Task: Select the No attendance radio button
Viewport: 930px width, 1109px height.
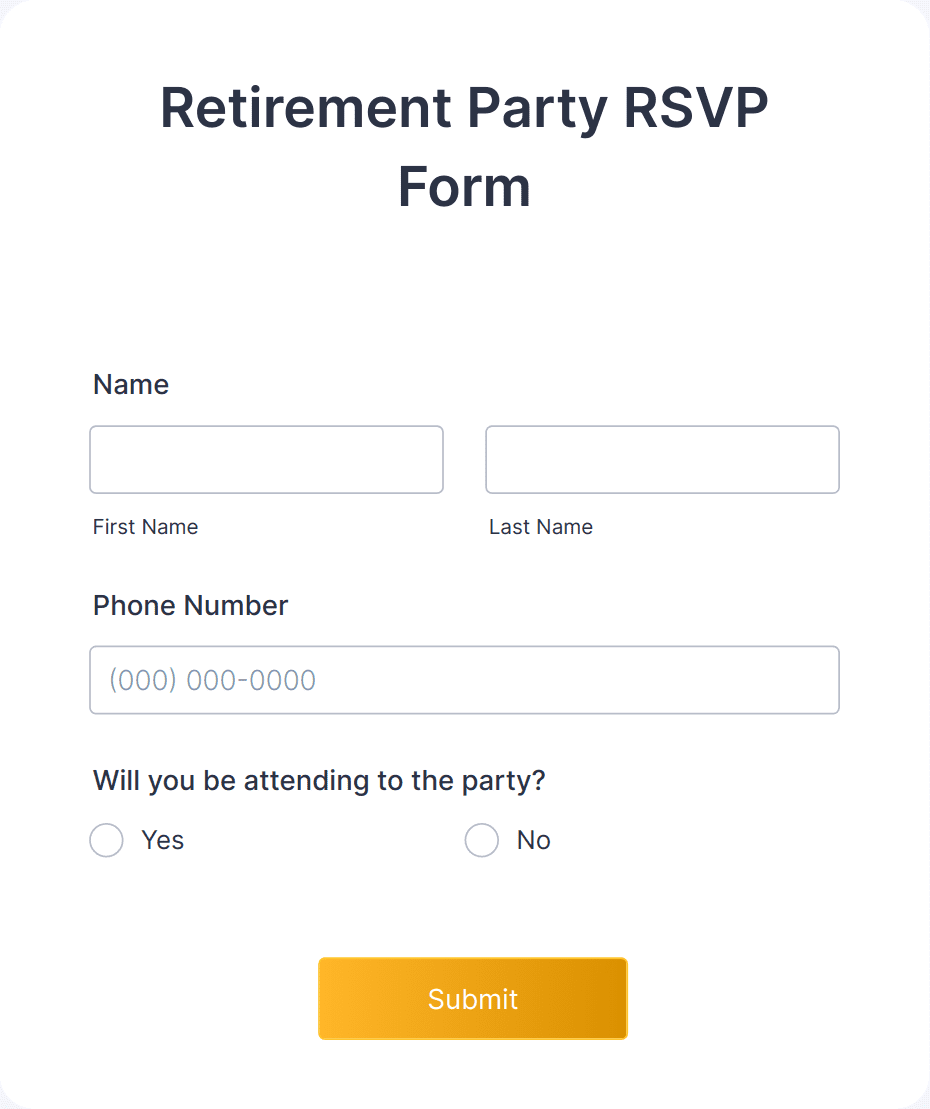Action: (x=482, y=840)
